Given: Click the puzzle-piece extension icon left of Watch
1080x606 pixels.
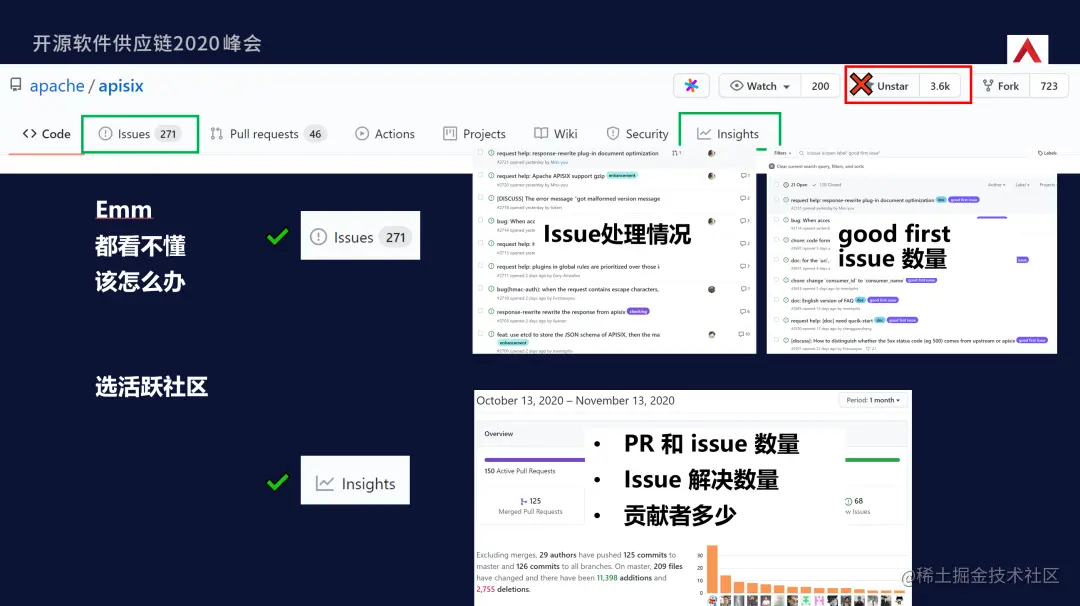Looking at the screenshot, I should point(691,86).
